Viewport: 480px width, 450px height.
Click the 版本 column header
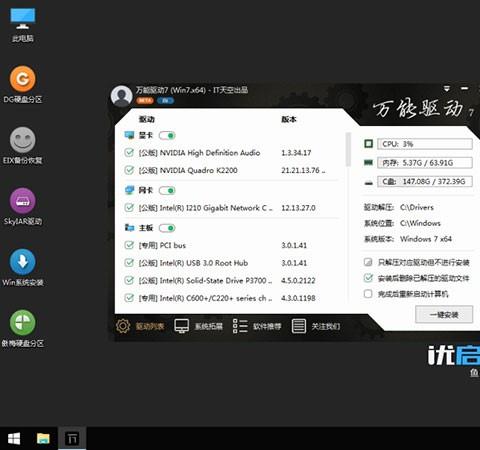[289, 119]
